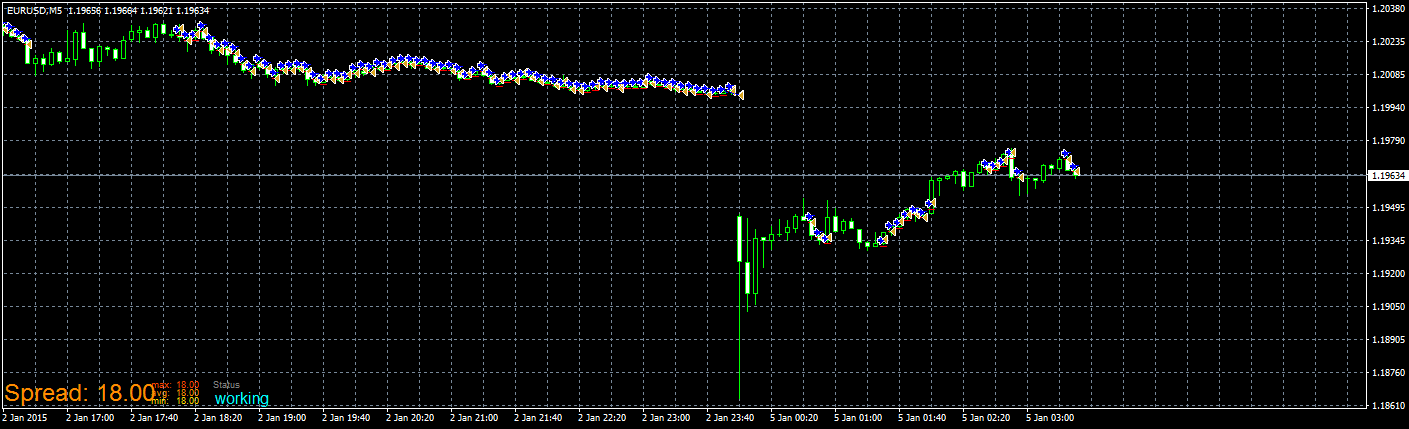
Task: Click the 2 Jan 17:00 time label
Action: [90, 418]
